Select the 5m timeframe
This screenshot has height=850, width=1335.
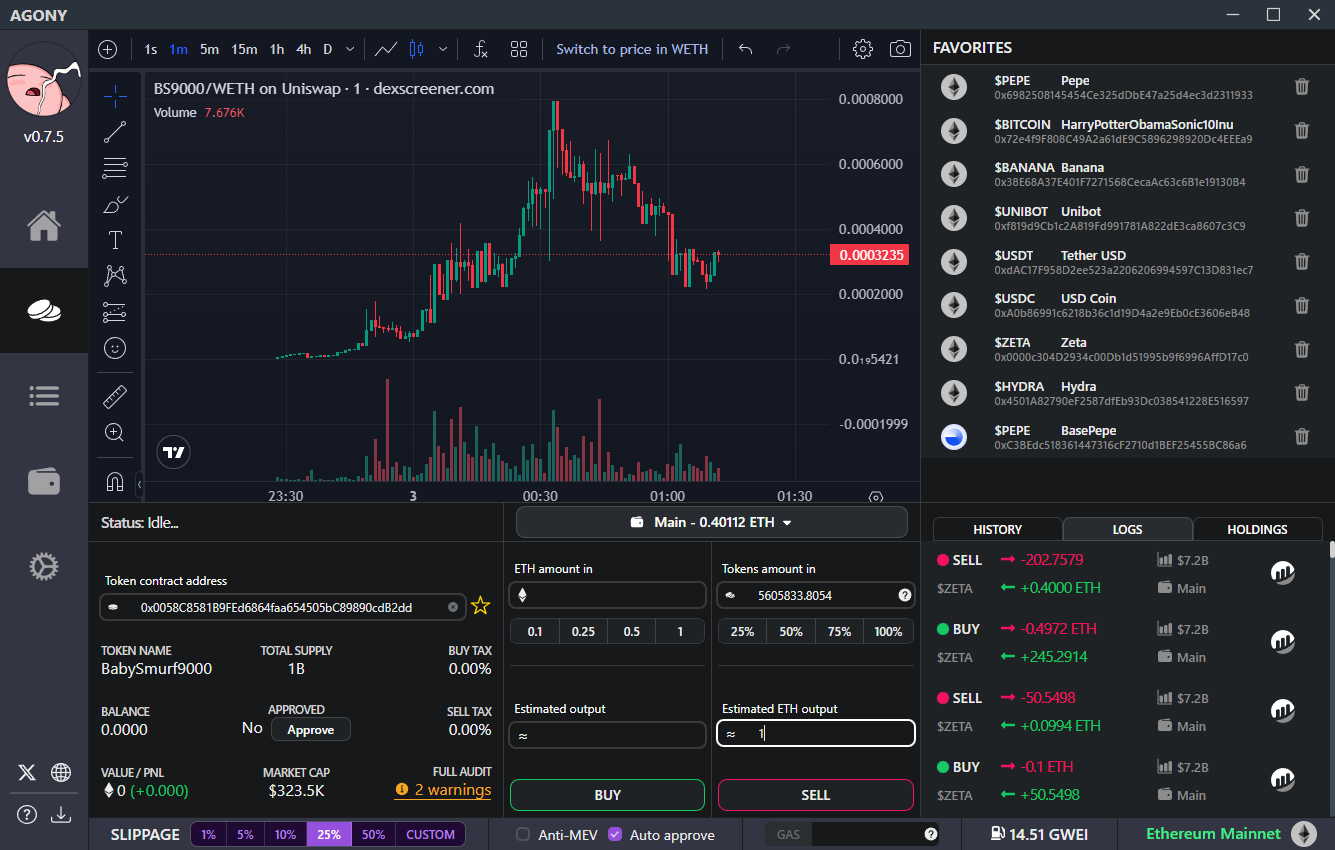tap(209, 49)
